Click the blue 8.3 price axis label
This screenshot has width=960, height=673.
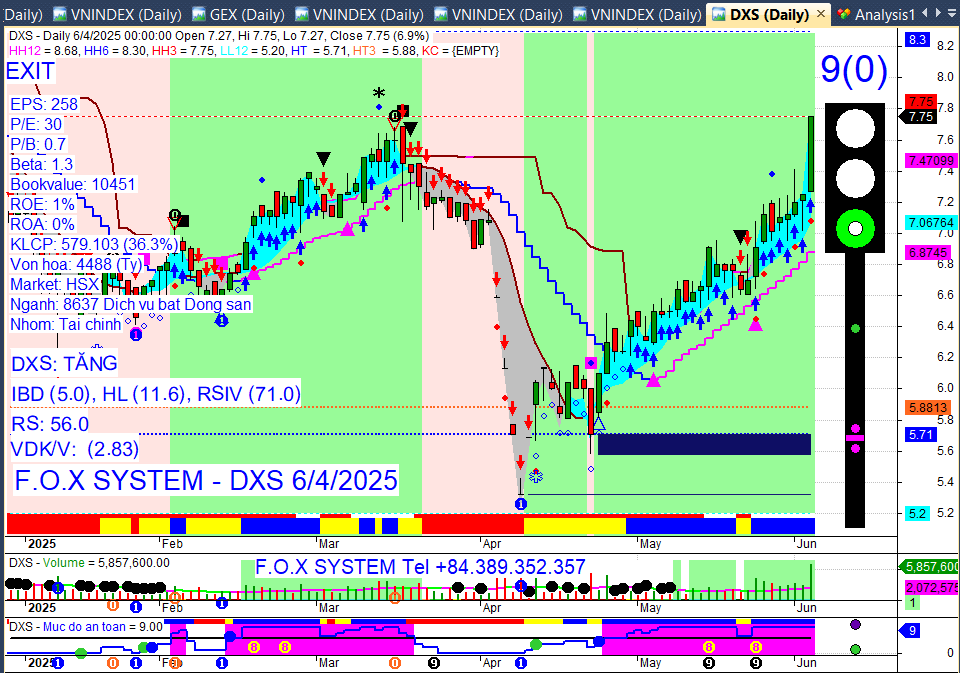point(917,40)
